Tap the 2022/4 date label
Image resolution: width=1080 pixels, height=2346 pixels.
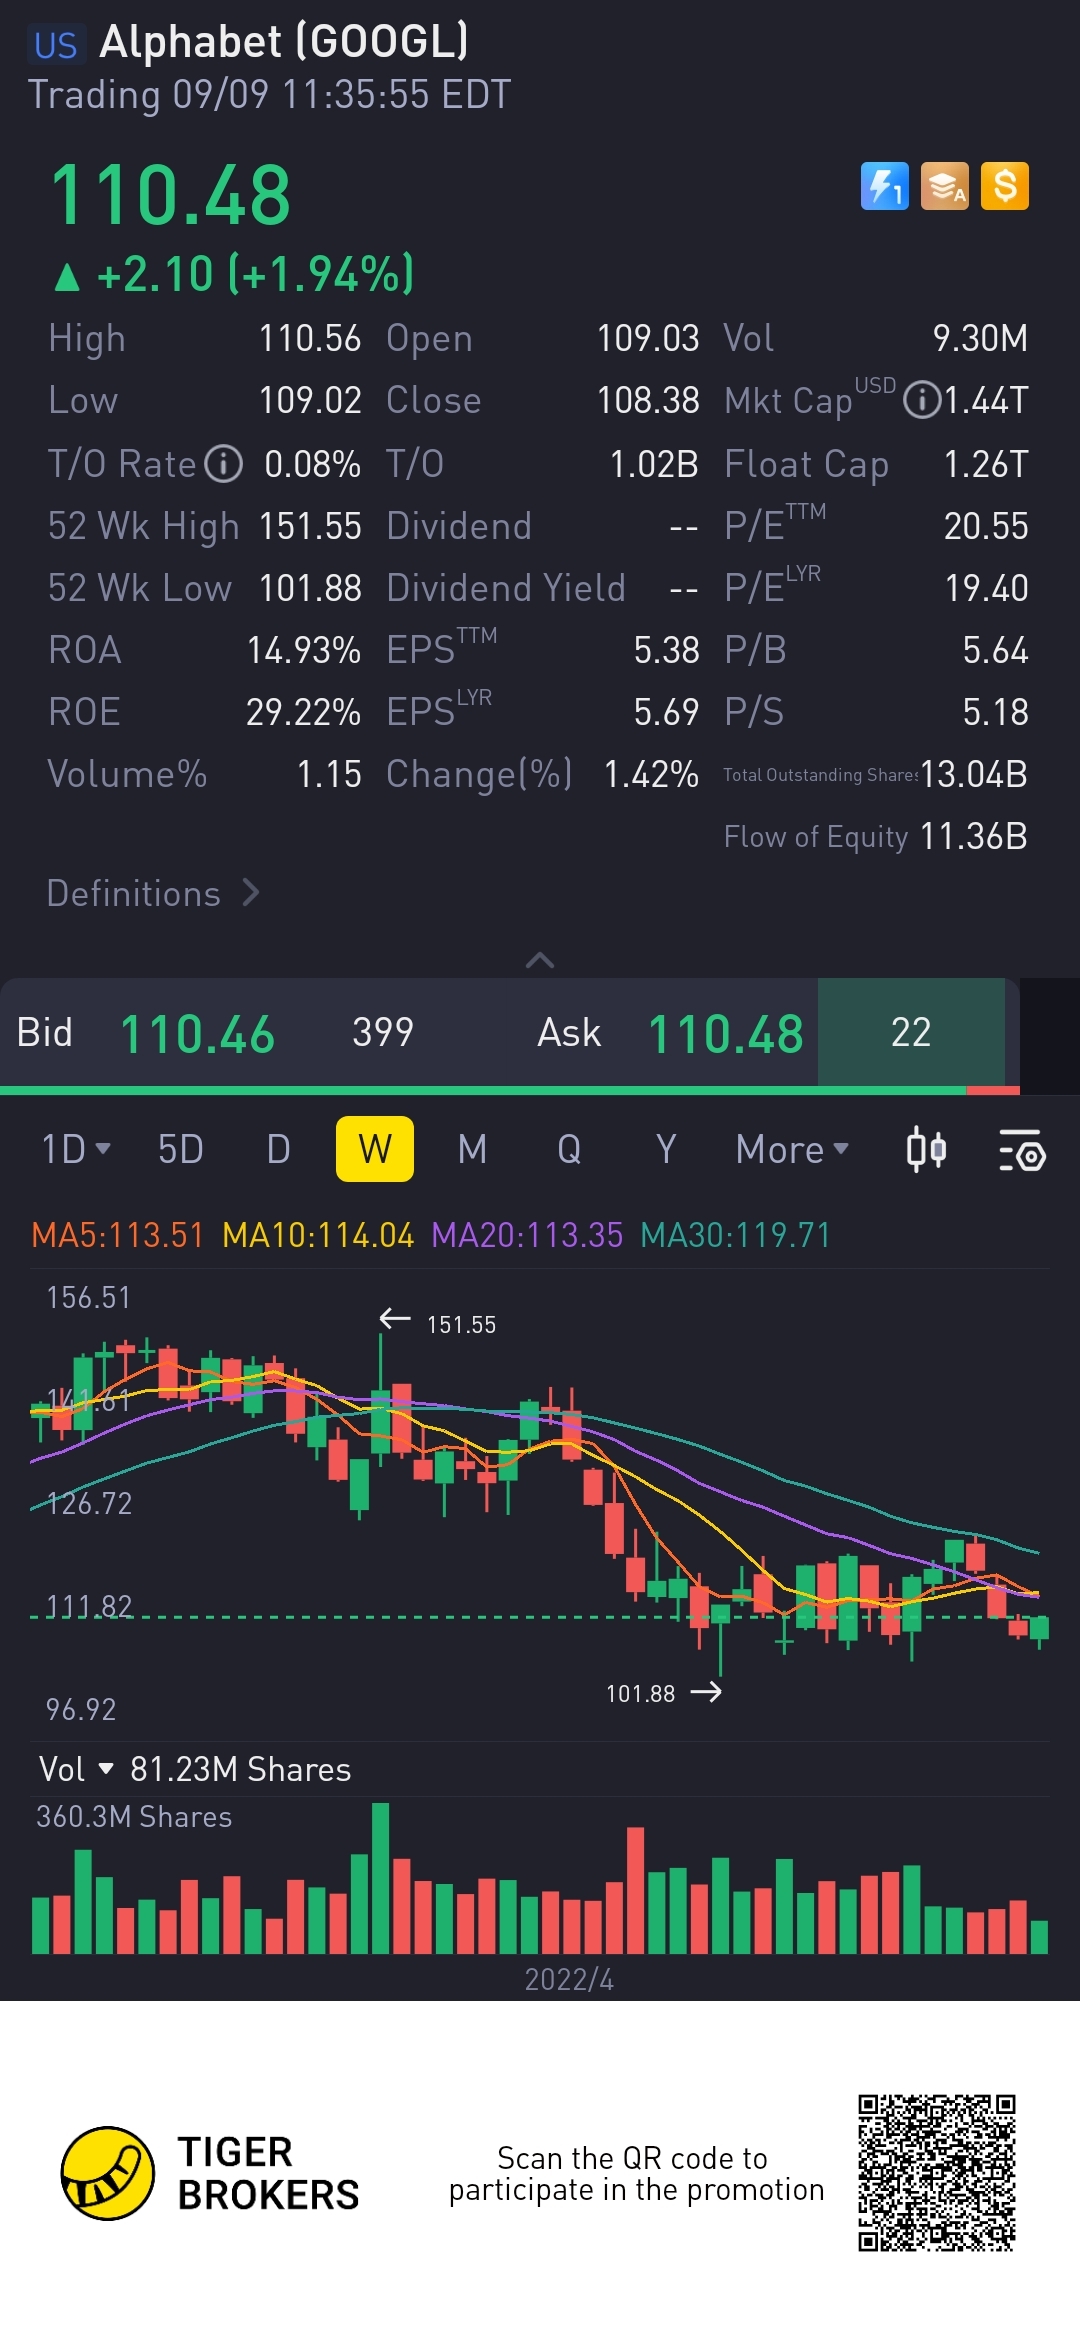point(569,1979)
